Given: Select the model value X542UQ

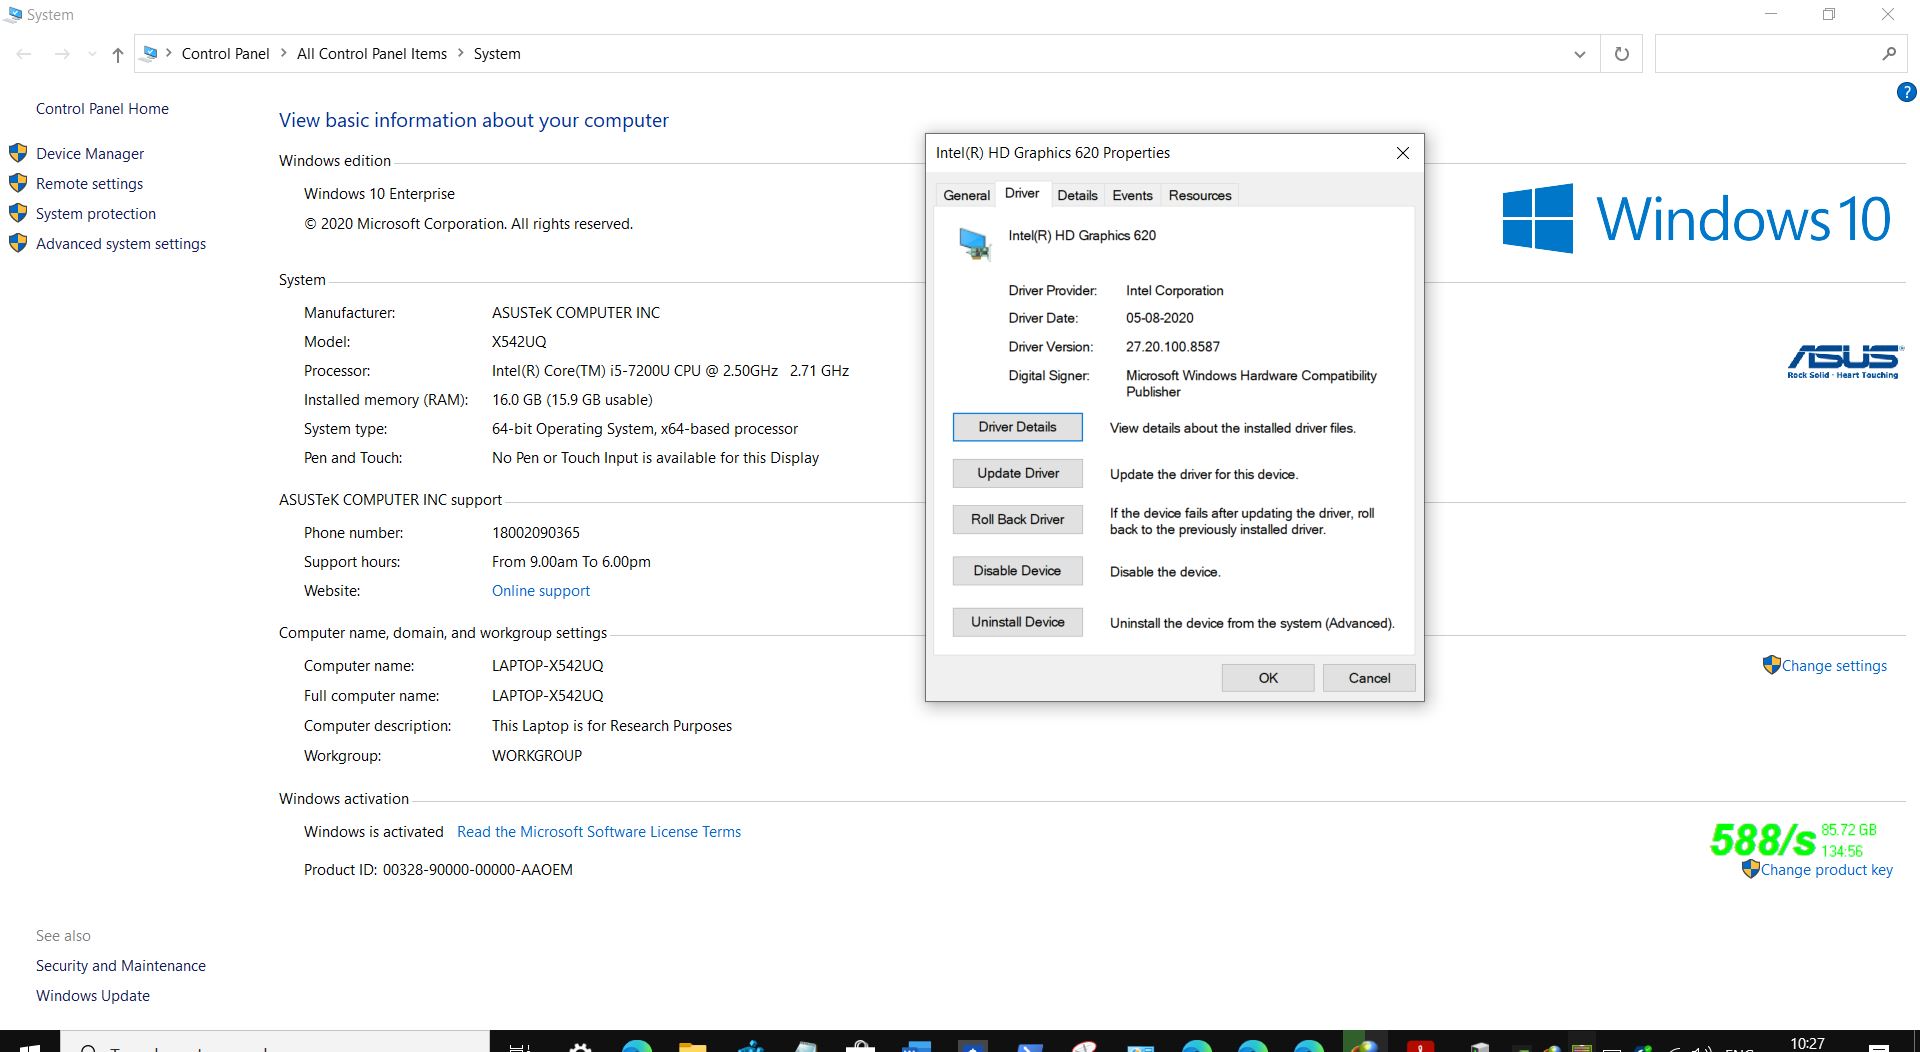Looking at the screenshot, I should [519, 342].
